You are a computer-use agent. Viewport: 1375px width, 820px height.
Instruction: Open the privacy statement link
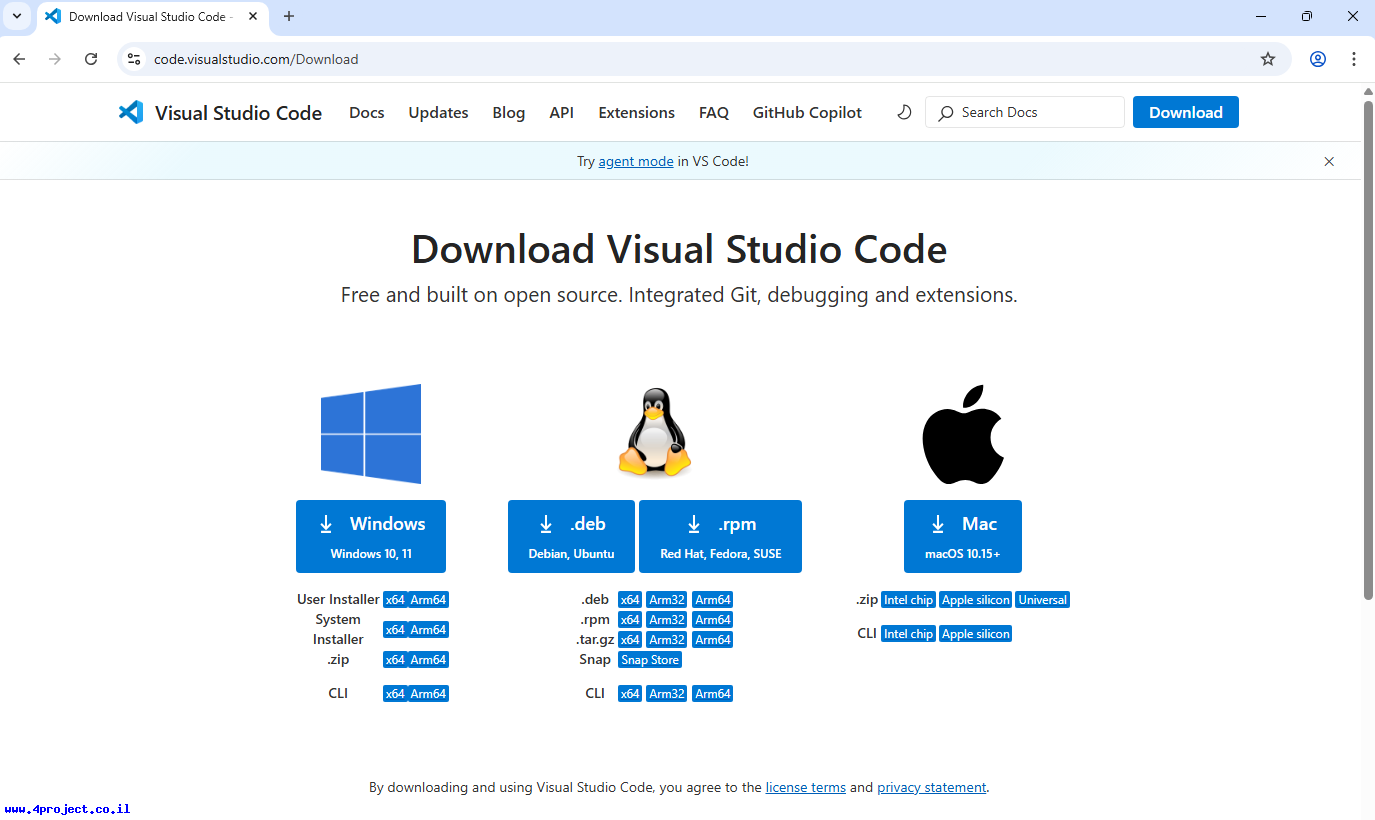(932, 787)
